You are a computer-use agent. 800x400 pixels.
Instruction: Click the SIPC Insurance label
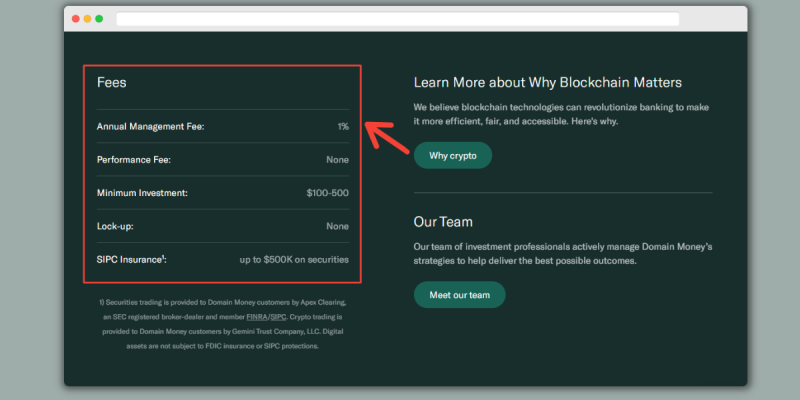tap(132, 259)
